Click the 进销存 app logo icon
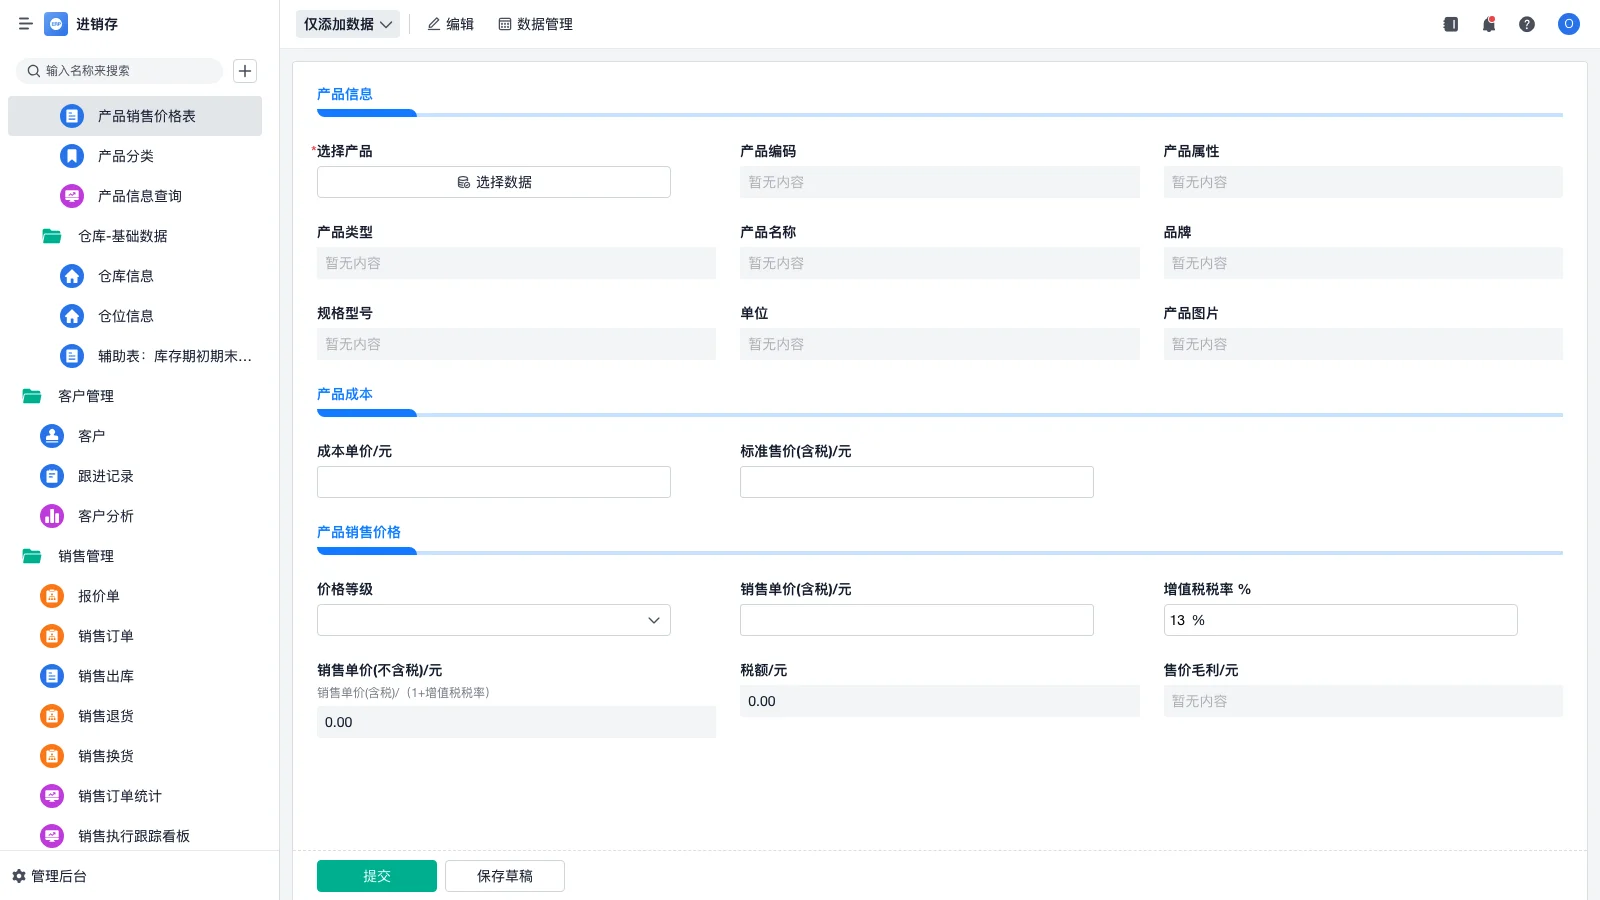The width and height of the screenshot is (1600, 900). 56,24
